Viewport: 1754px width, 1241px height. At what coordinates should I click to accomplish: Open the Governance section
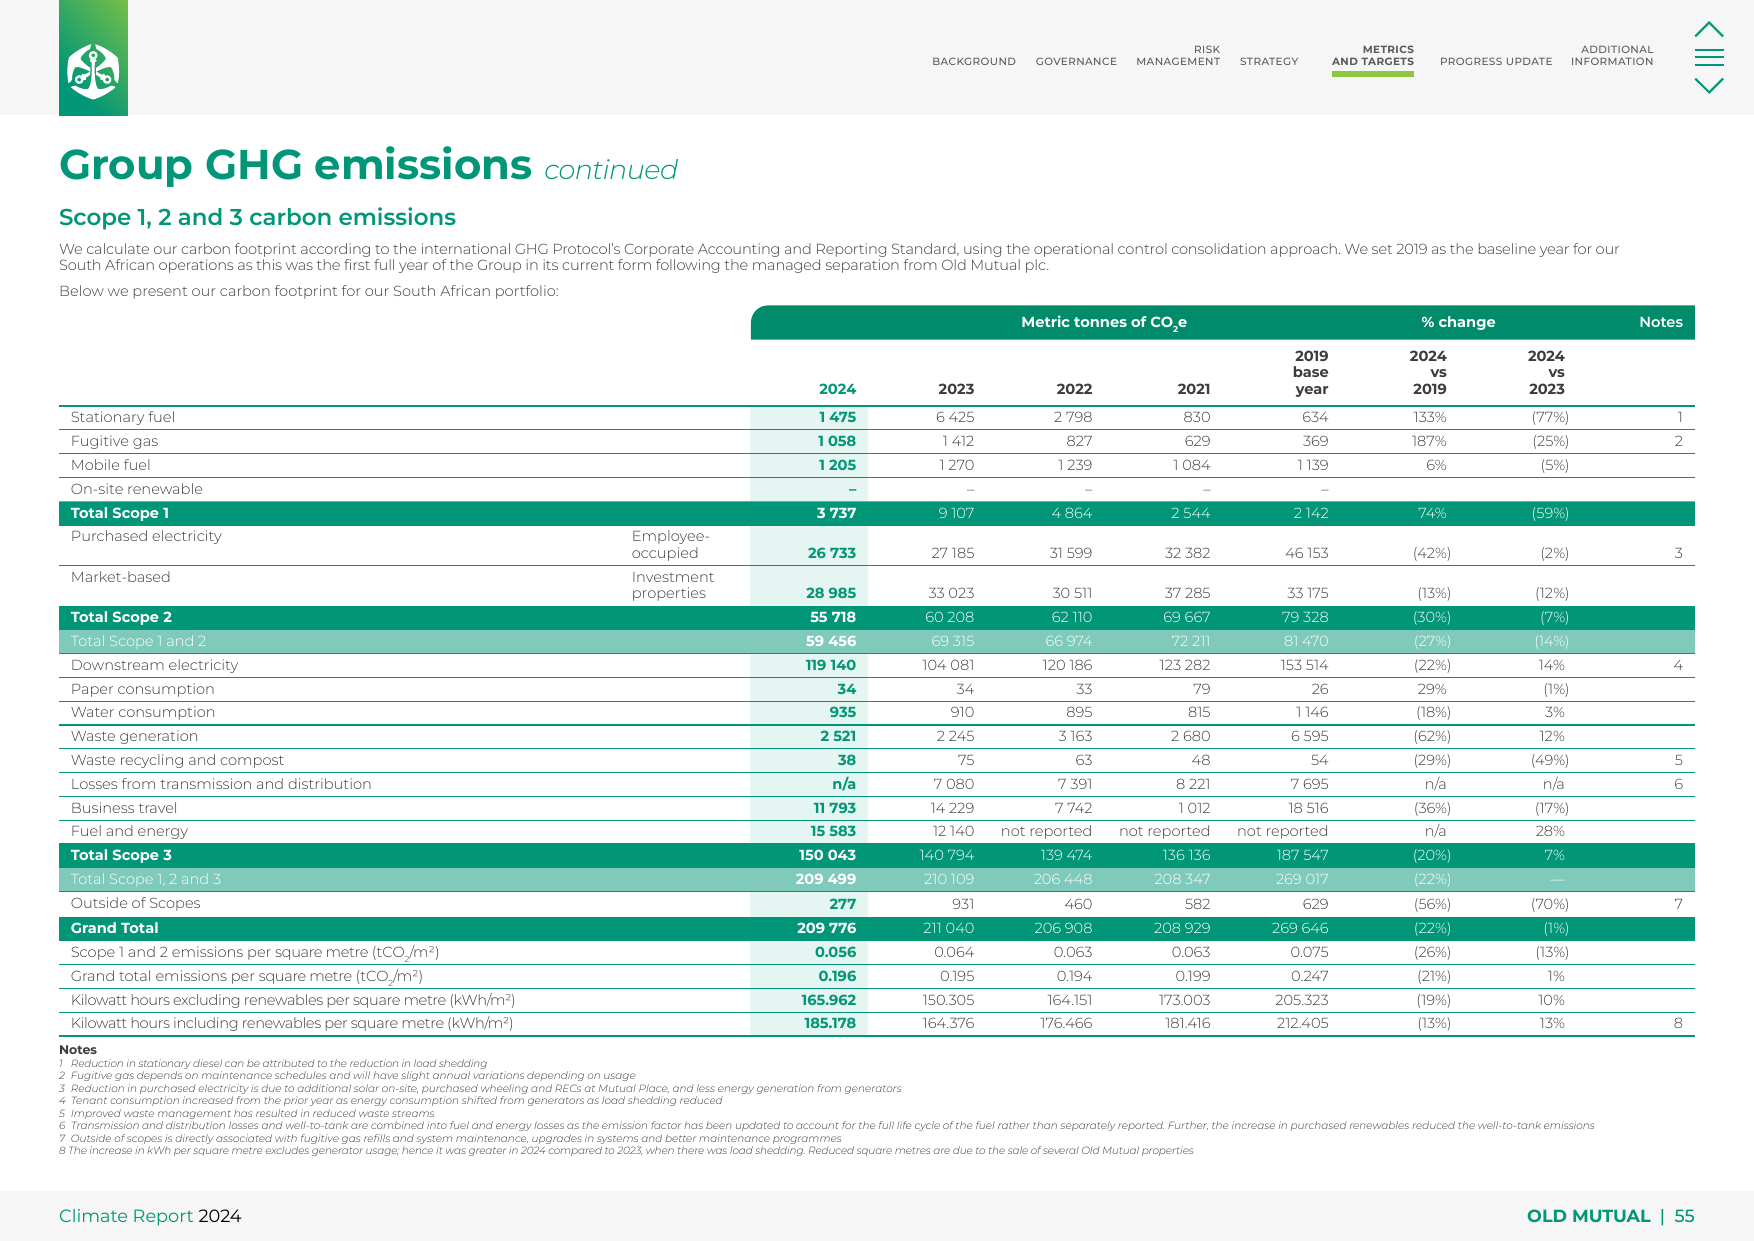(x=1076, y=62)
